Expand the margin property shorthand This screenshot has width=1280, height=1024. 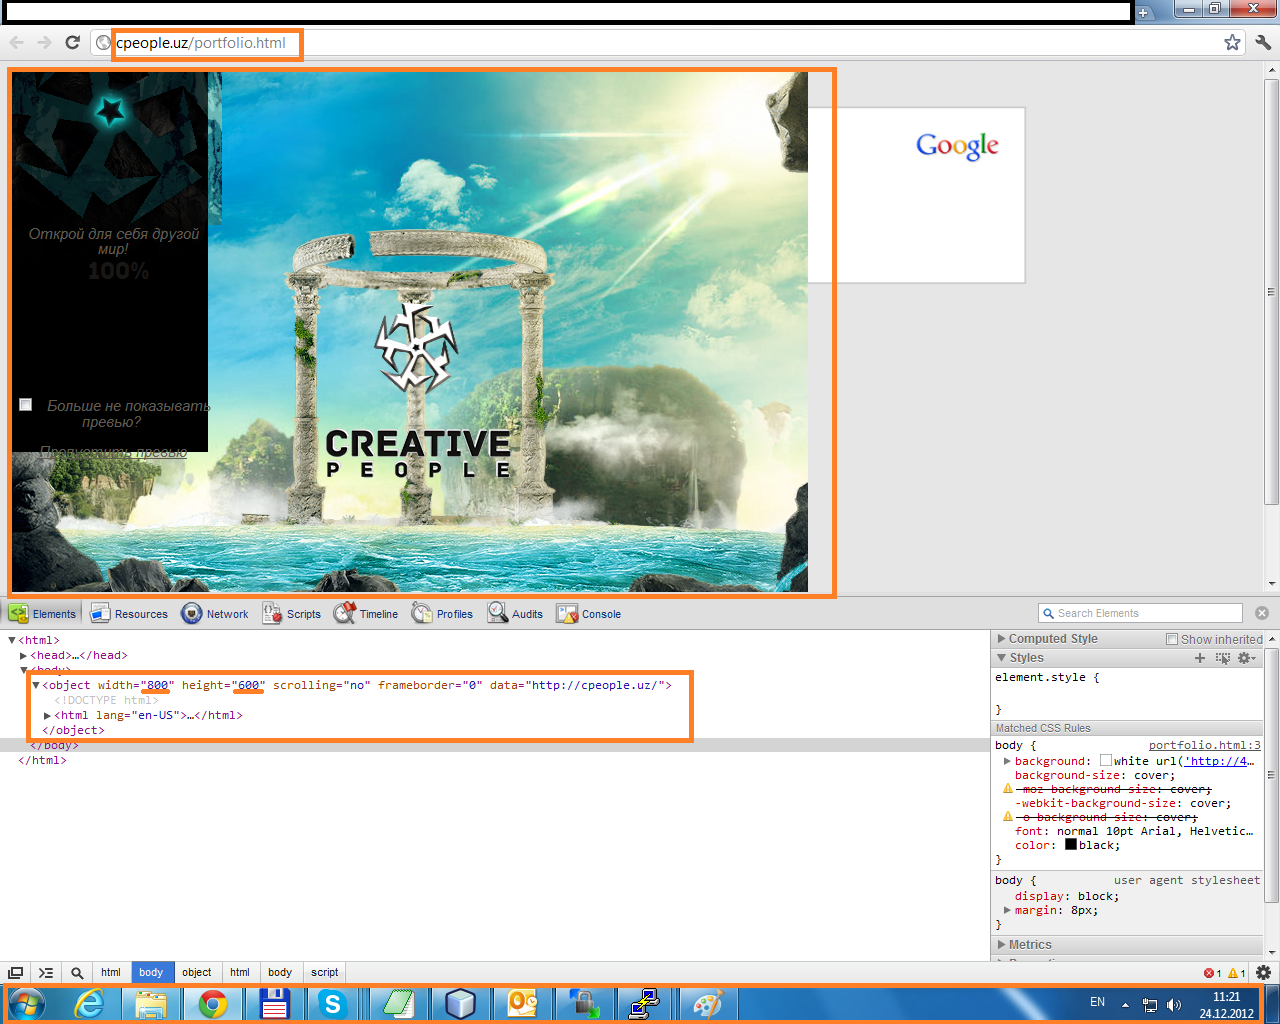[1007, 910]
